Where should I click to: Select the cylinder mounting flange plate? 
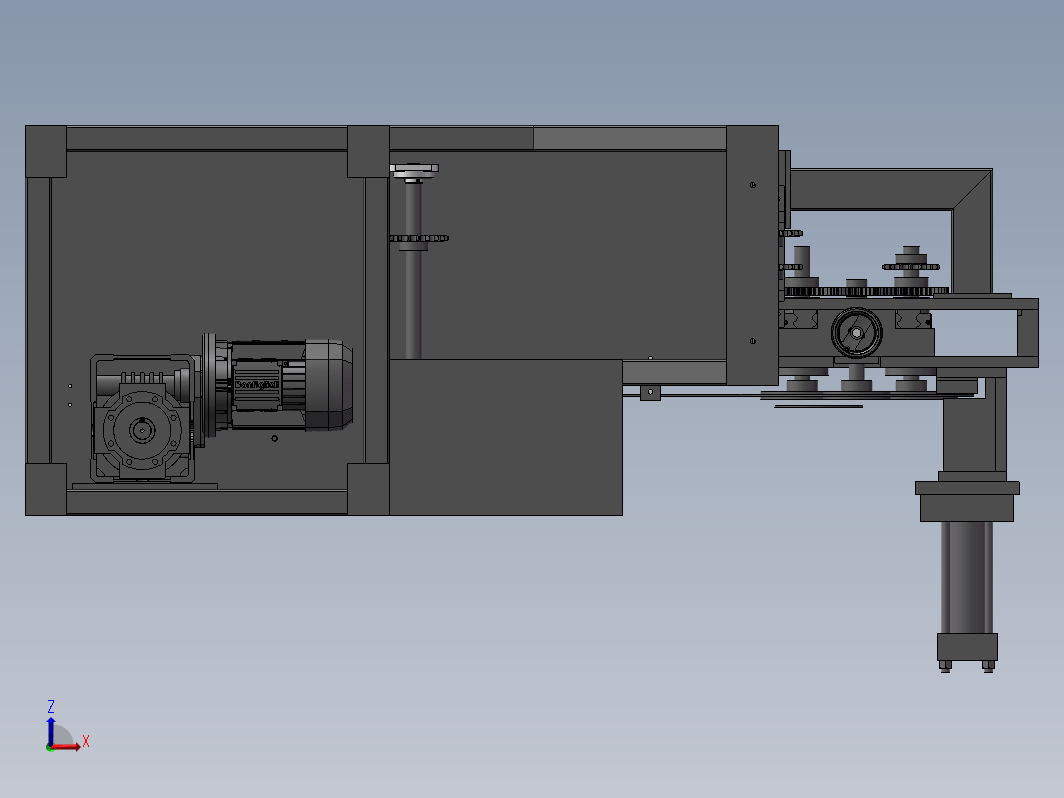967,488
